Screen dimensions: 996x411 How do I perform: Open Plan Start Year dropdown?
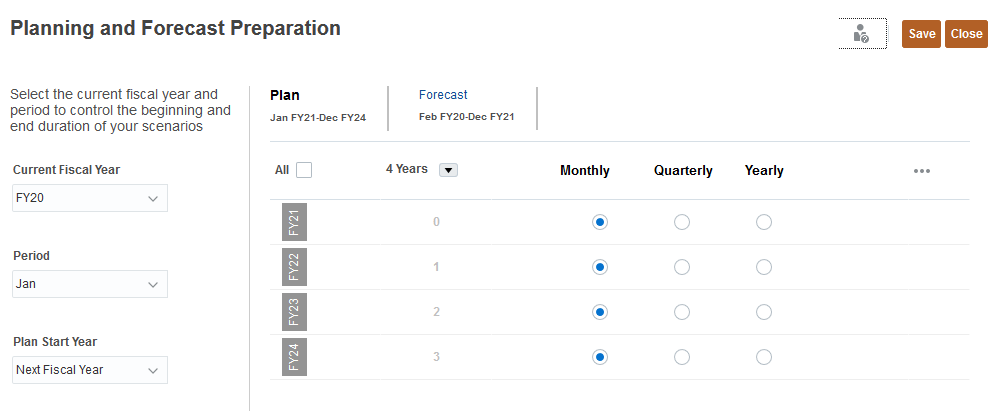[x=90, y=370]
